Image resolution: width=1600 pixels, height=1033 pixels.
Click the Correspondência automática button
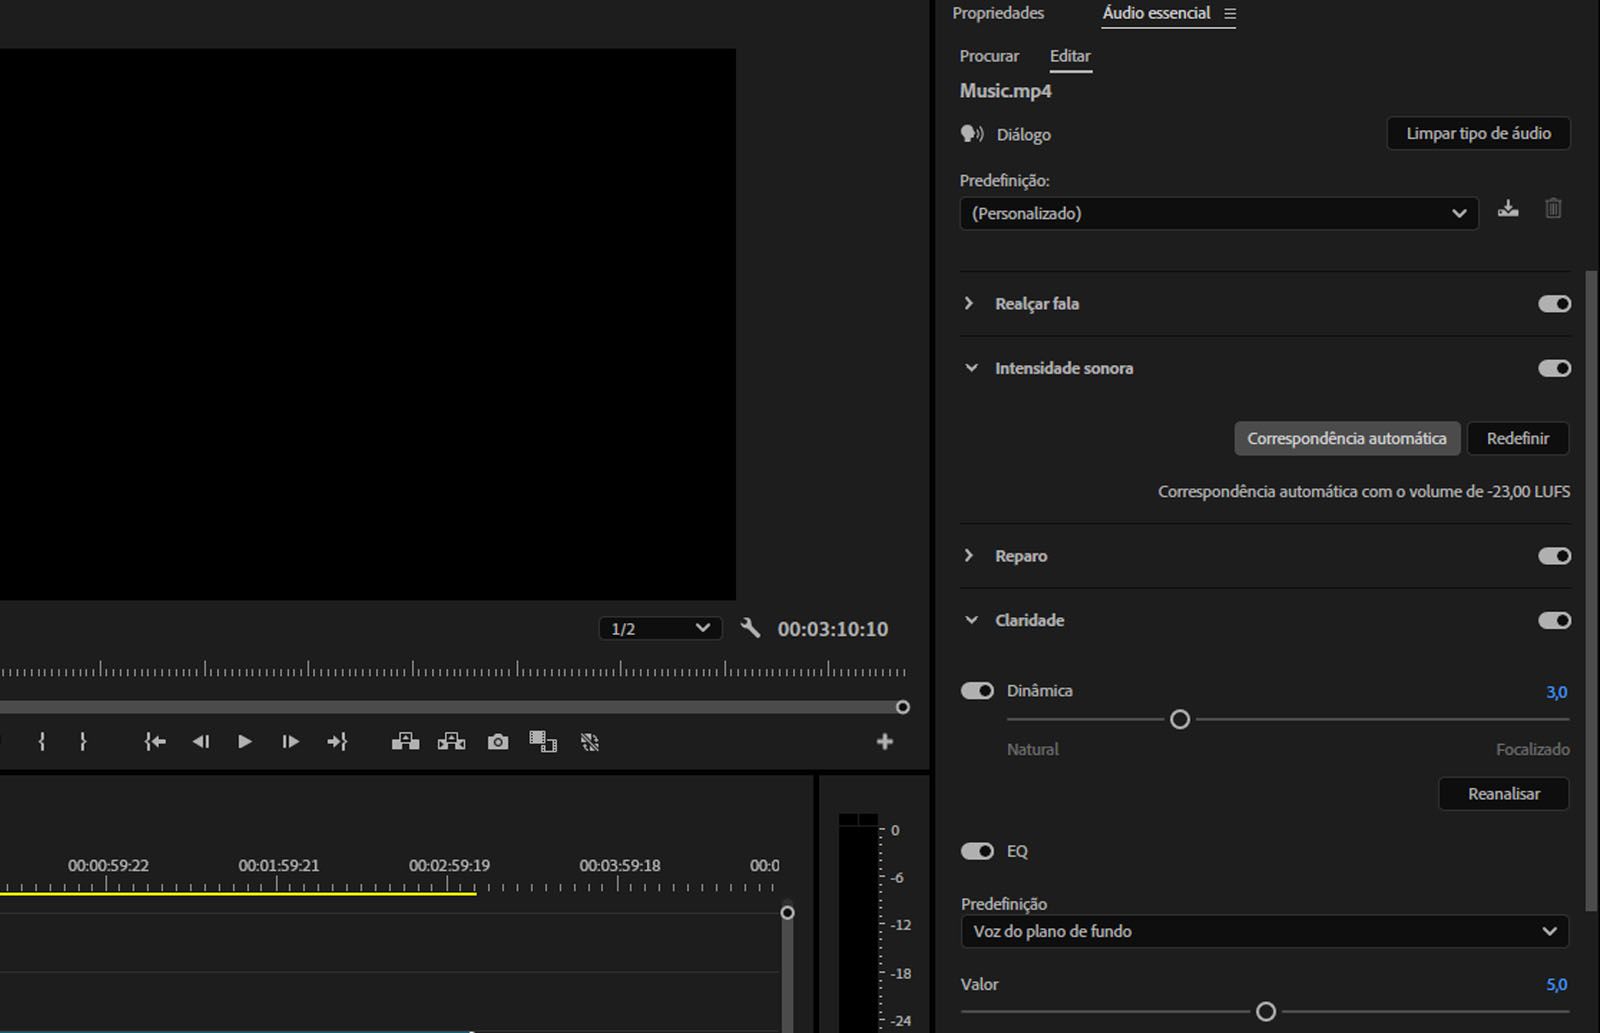[1346, 439]
